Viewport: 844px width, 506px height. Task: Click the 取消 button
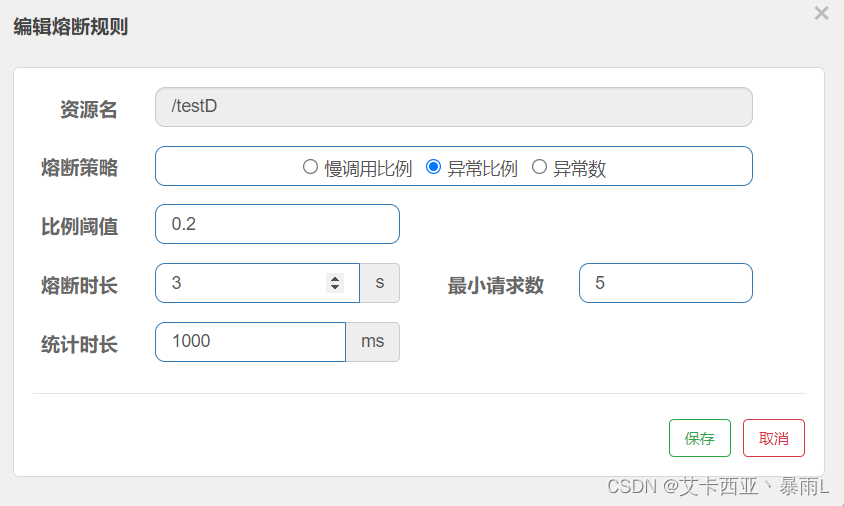point(774,438)
